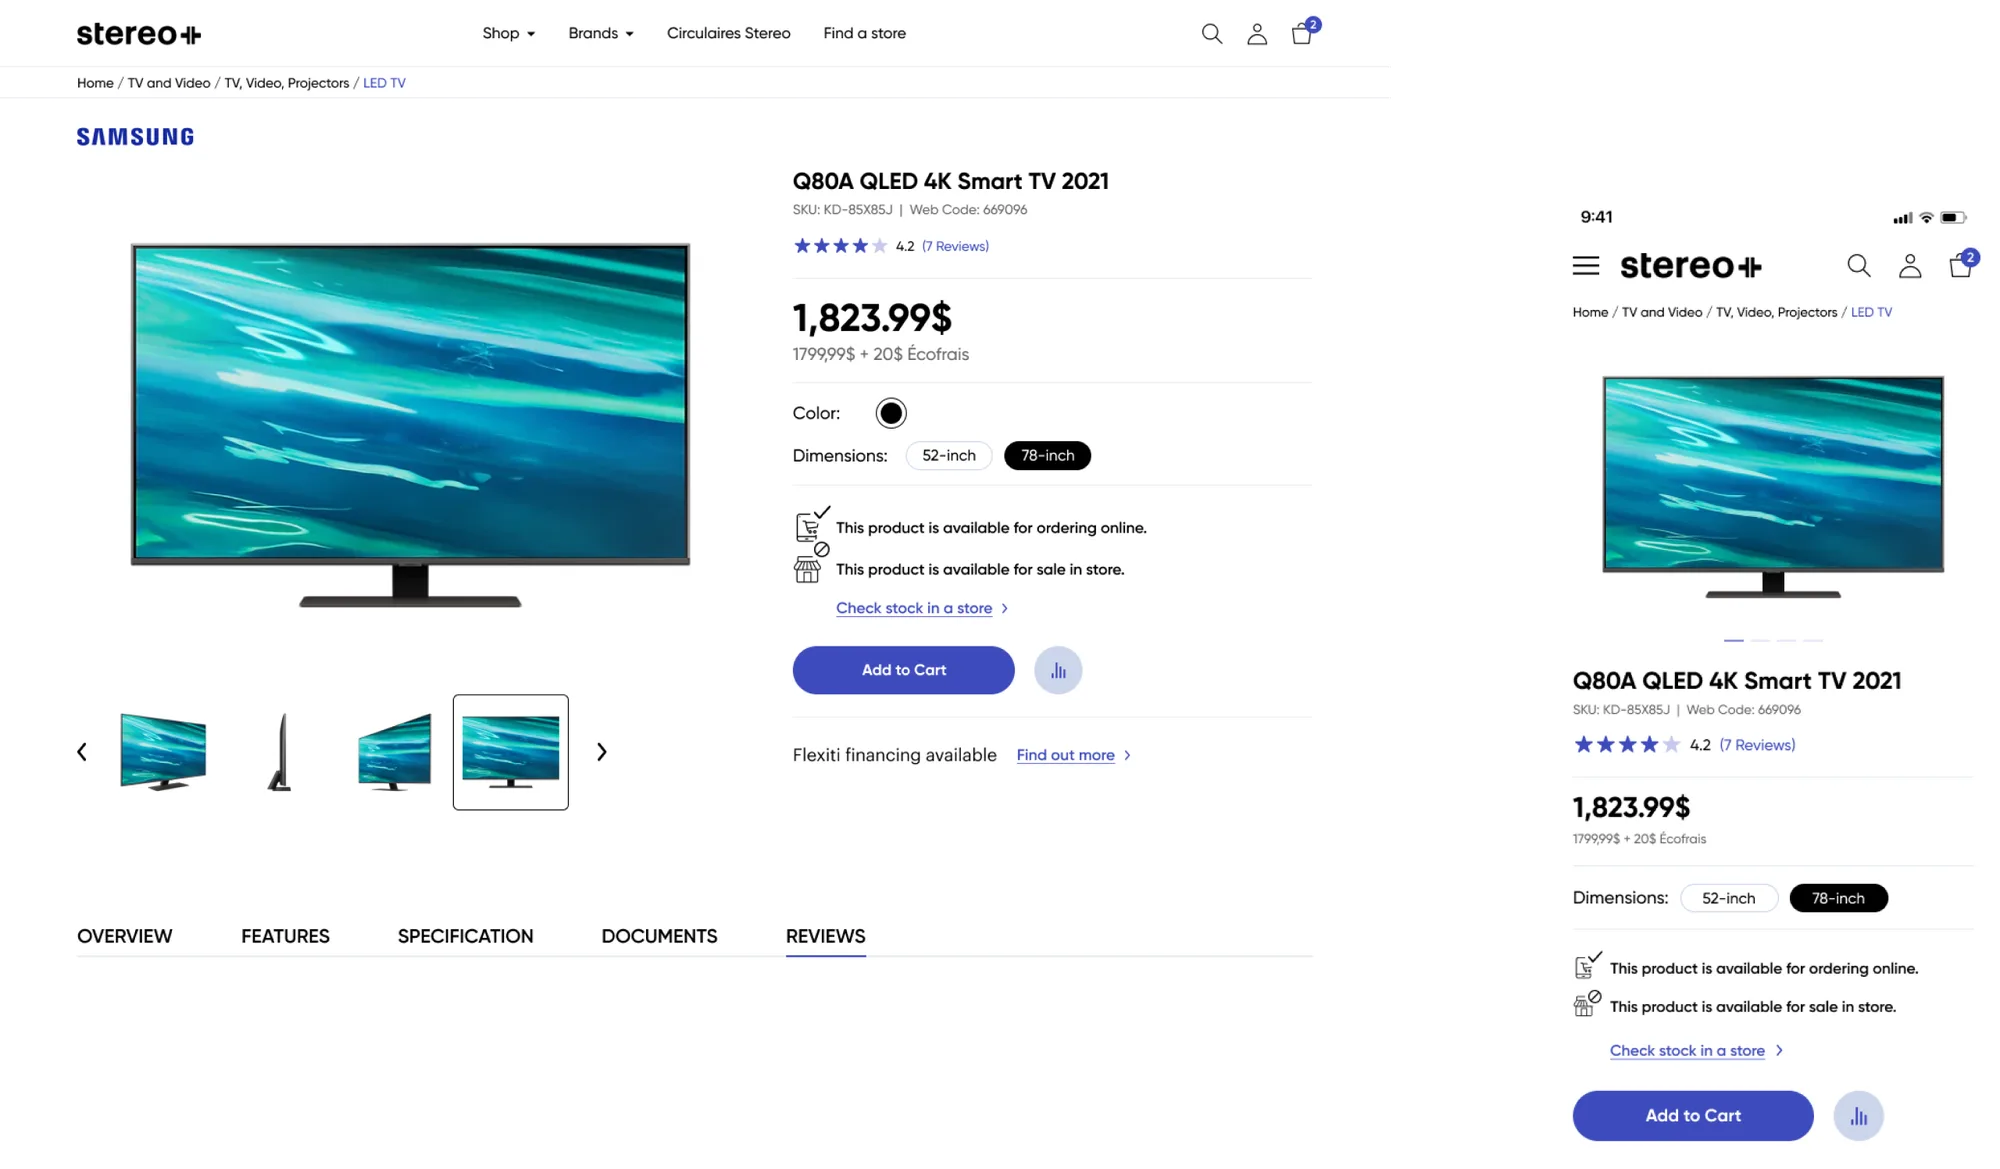Screen dimensions: 2000x1169
Task: Switch to the SPECIFICATION tab
Action: pos(466,936)
